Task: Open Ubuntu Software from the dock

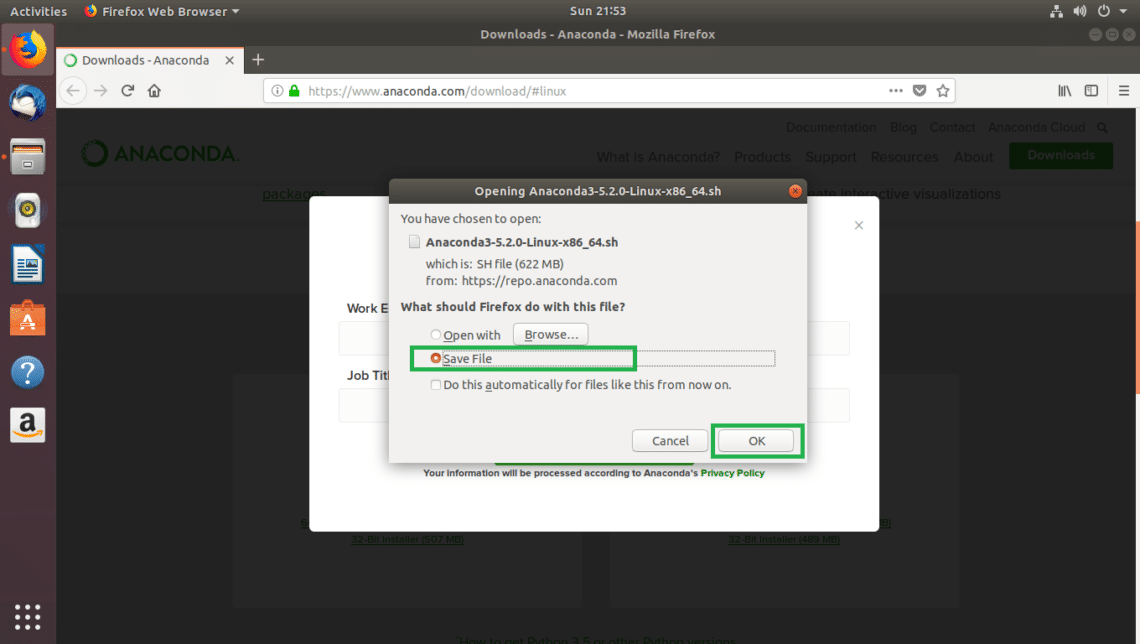Action: pyautogui.click(x=28, y=318)
